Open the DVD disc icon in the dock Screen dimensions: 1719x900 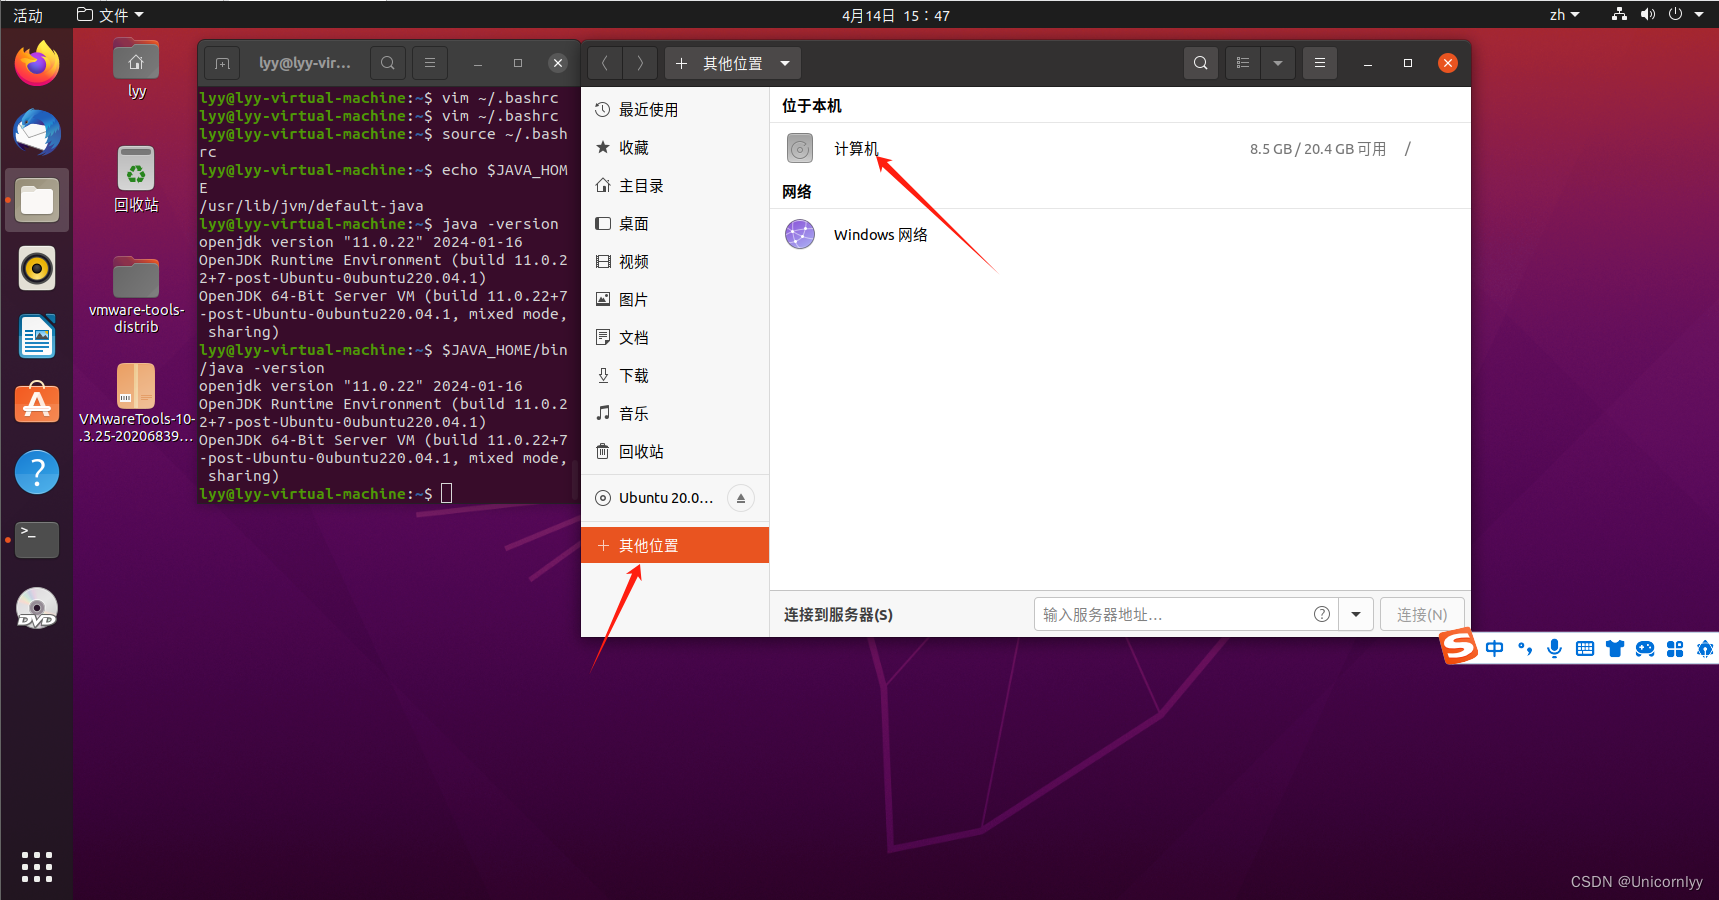pos(37,608)
